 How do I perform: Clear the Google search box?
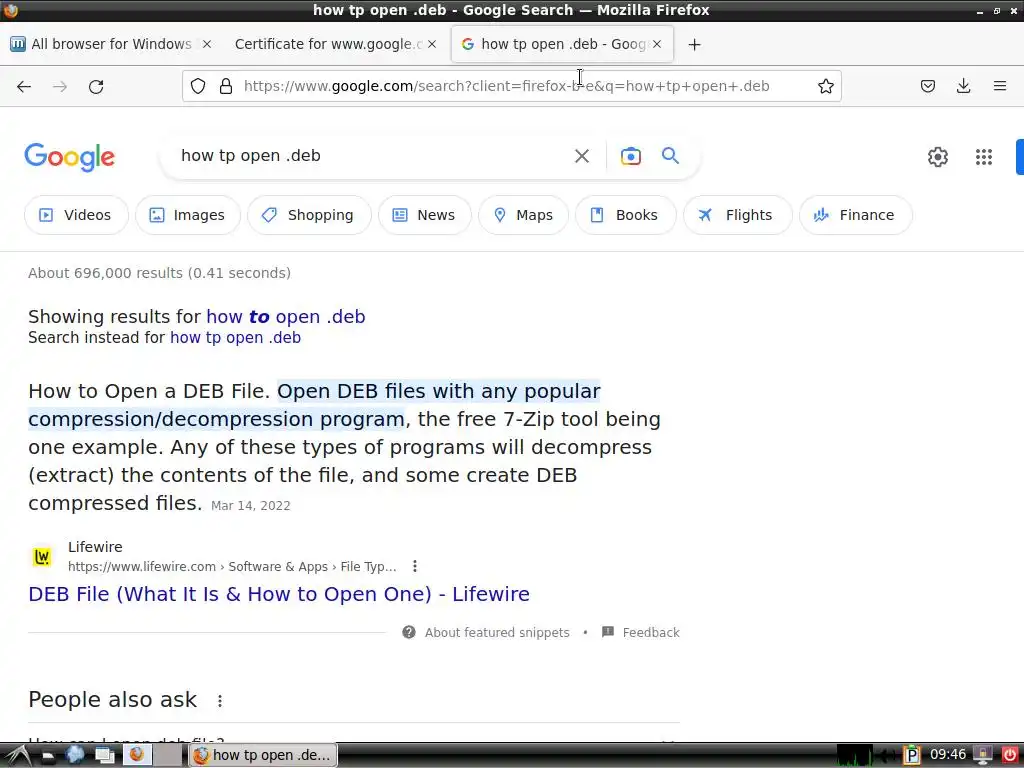coord(582,156)
